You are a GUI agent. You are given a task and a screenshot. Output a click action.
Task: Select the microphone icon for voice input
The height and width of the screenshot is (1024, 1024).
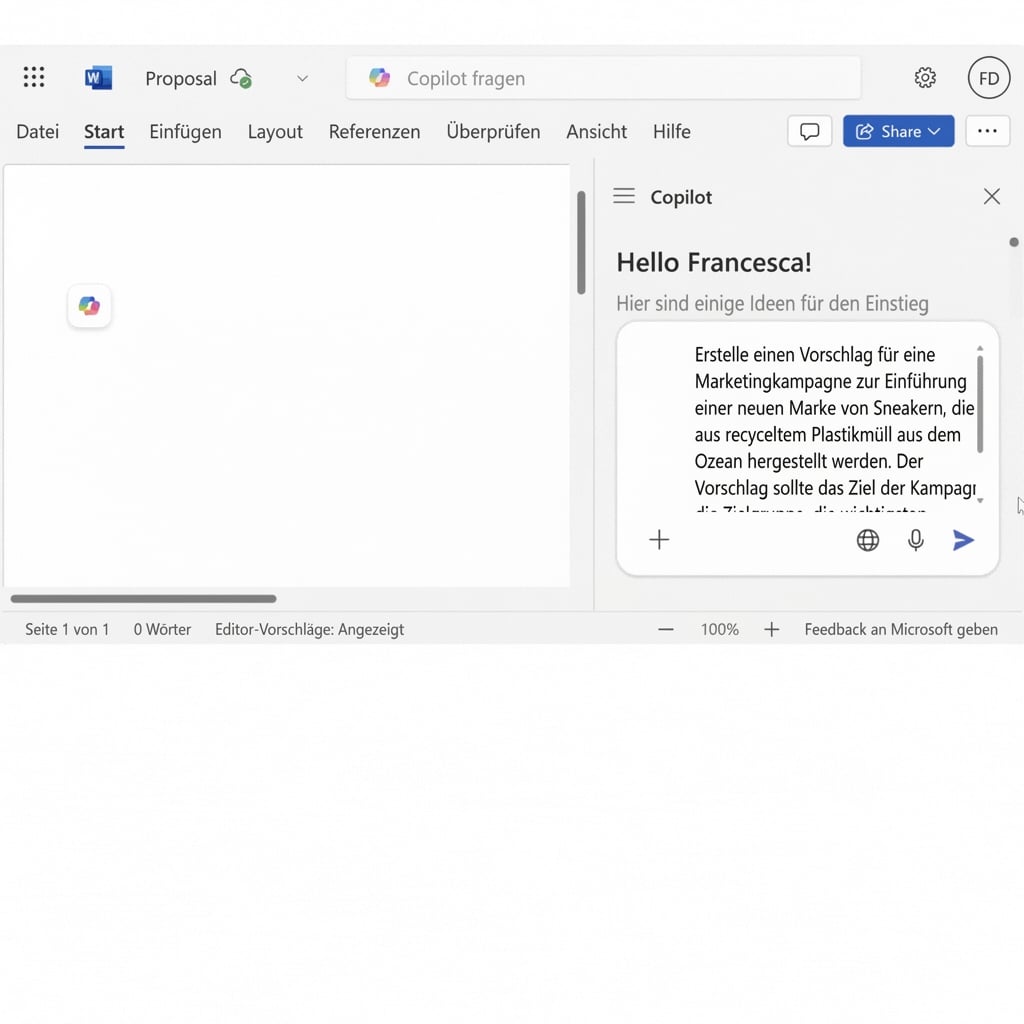coord(915,540)
